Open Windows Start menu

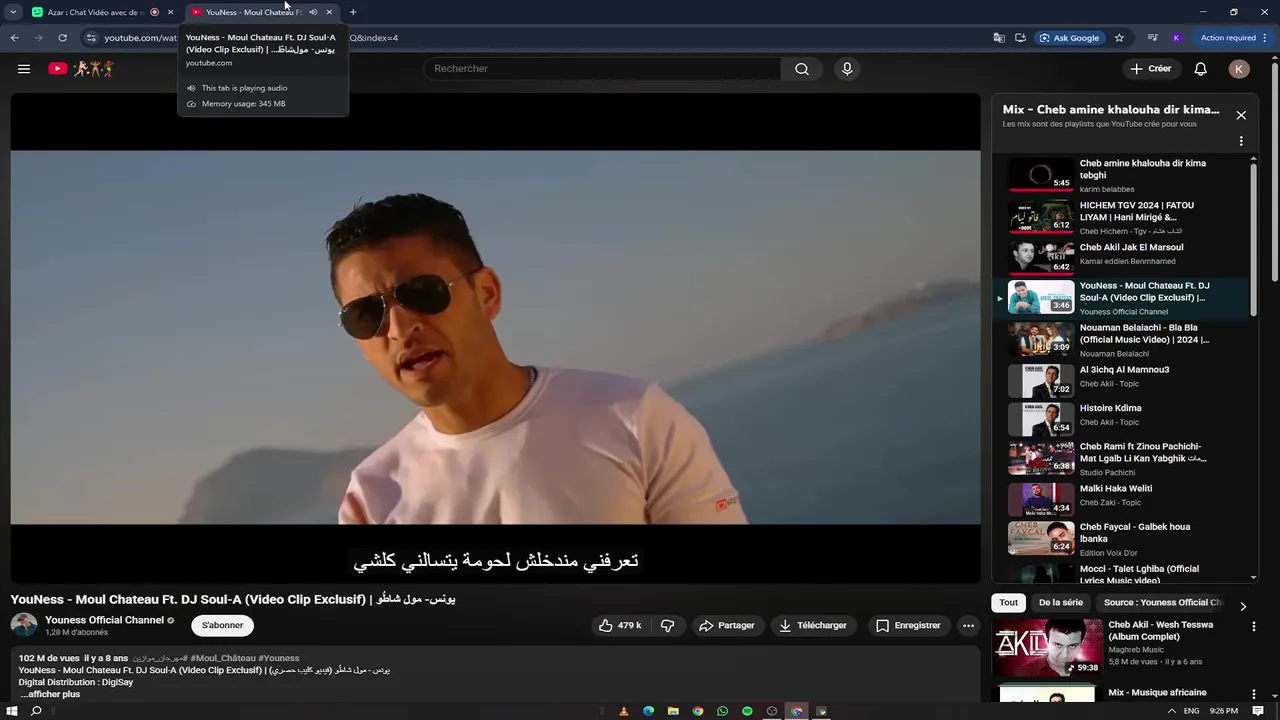click(12, 711)
